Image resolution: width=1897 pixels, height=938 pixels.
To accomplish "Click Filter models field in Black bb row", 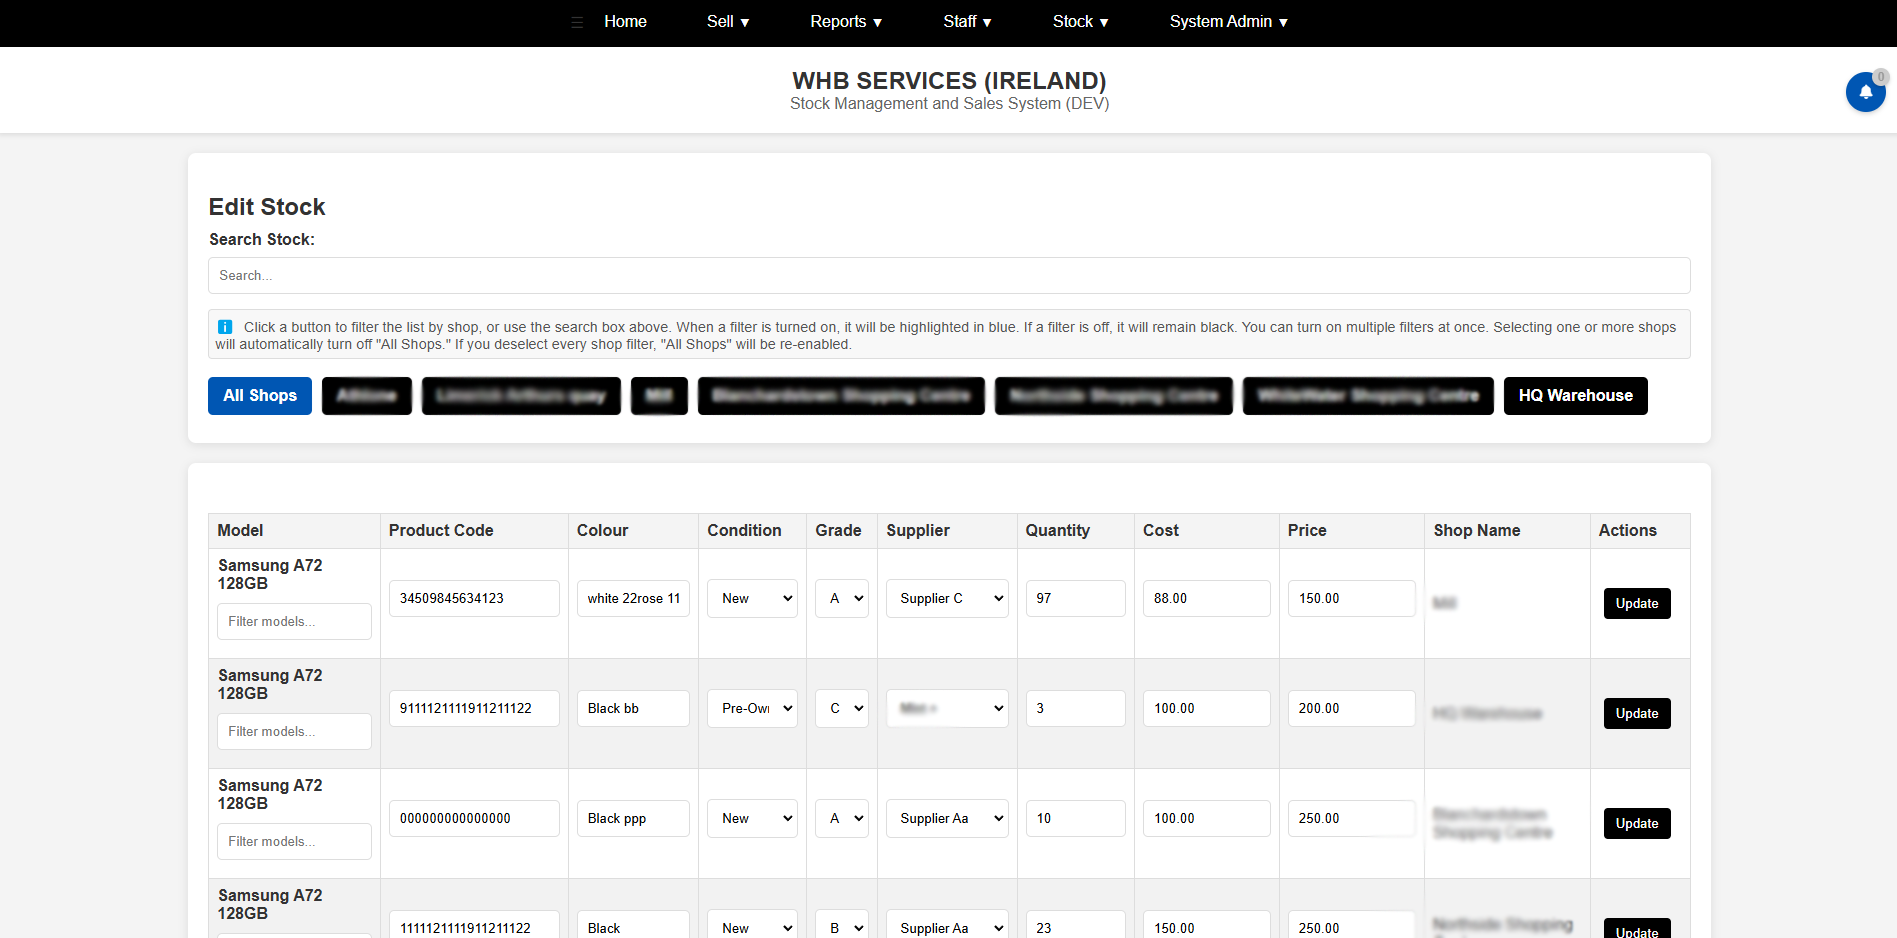I will point(294,731).
